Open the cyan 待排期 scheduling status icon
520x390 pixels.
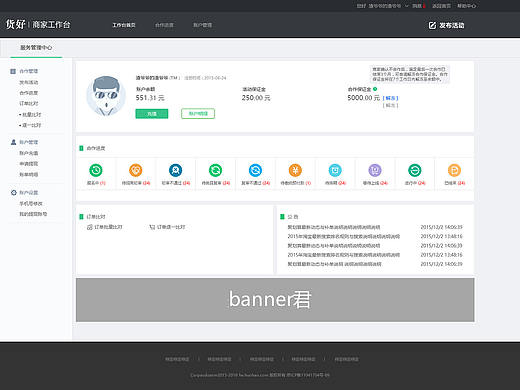(335, 170)
